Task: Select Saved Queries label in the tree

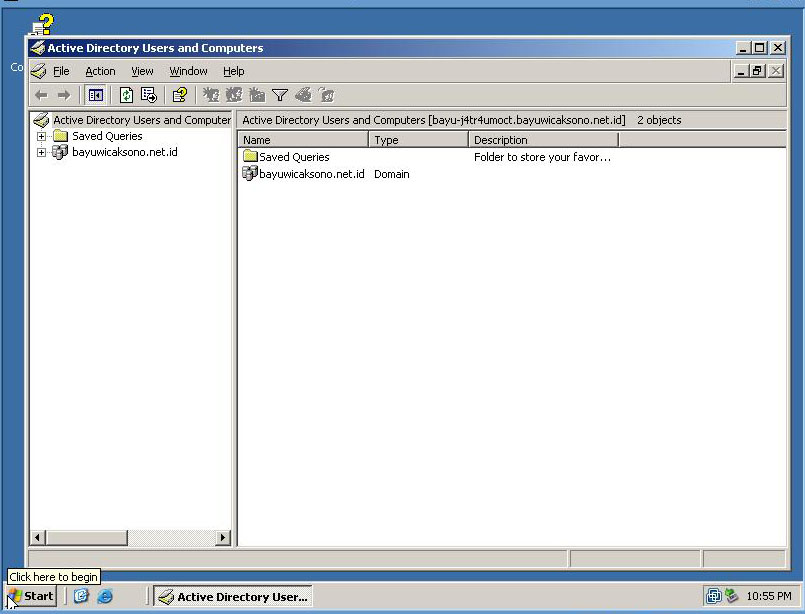Action: click(107, 136)
